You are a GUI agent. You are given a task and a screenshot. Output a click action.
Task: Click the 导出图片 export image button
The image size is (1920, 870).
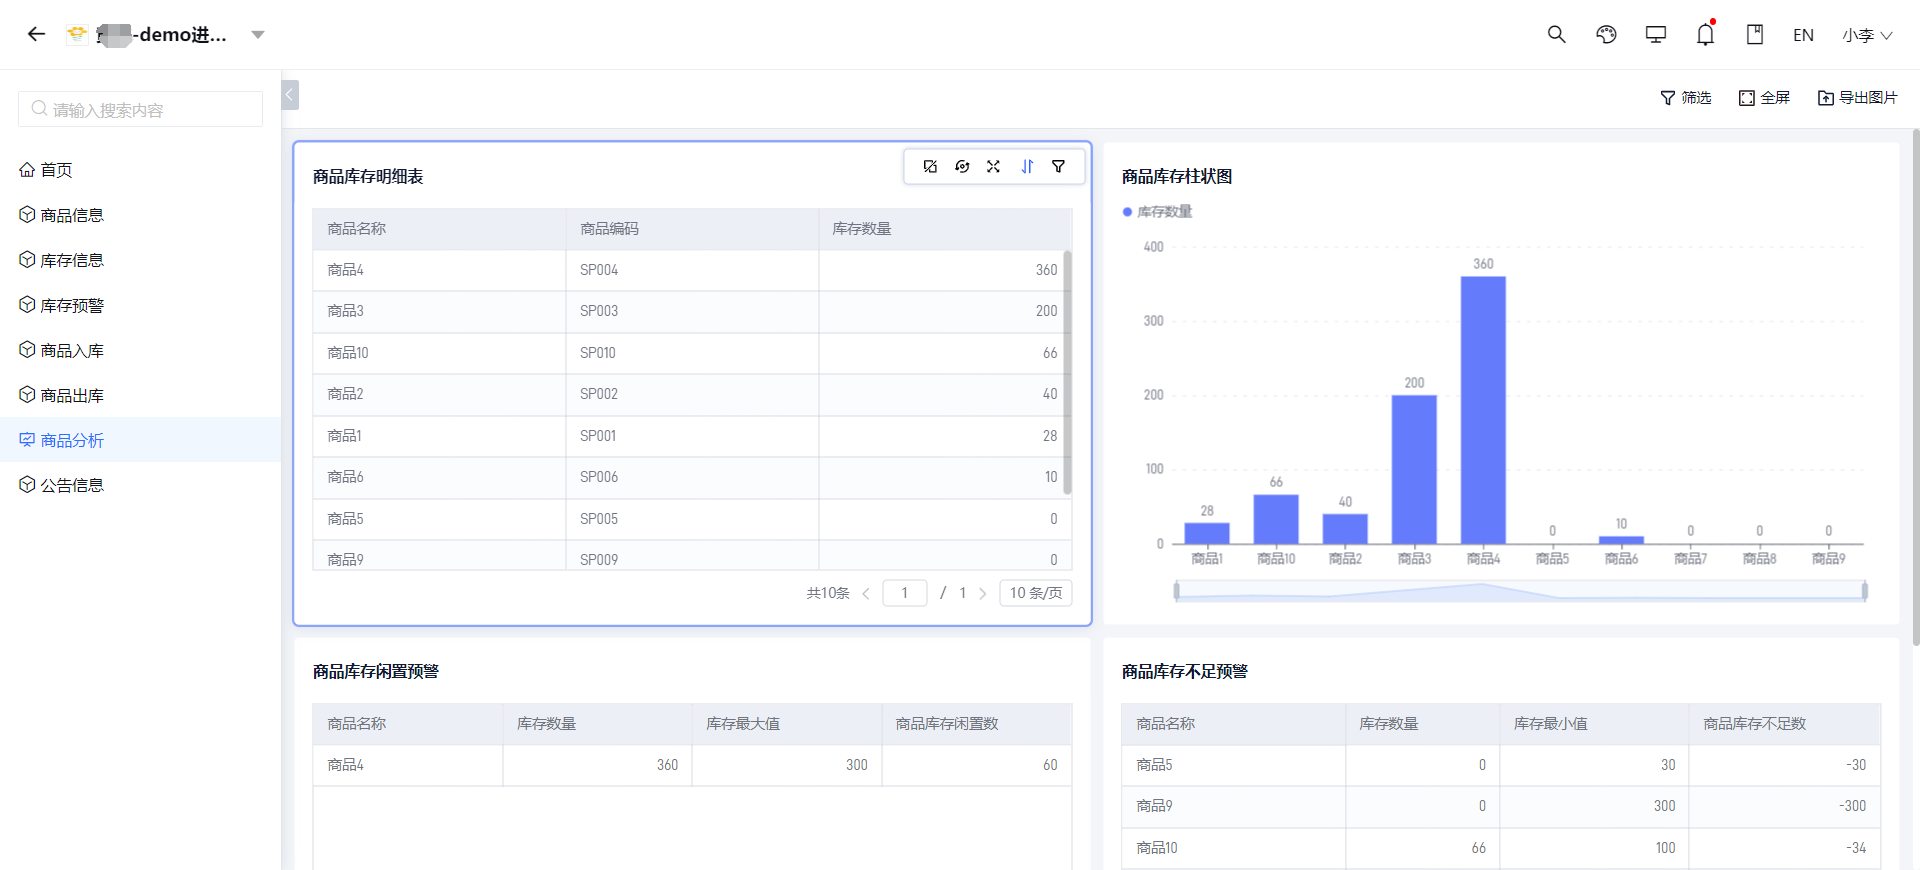(x=1857, y=97)
